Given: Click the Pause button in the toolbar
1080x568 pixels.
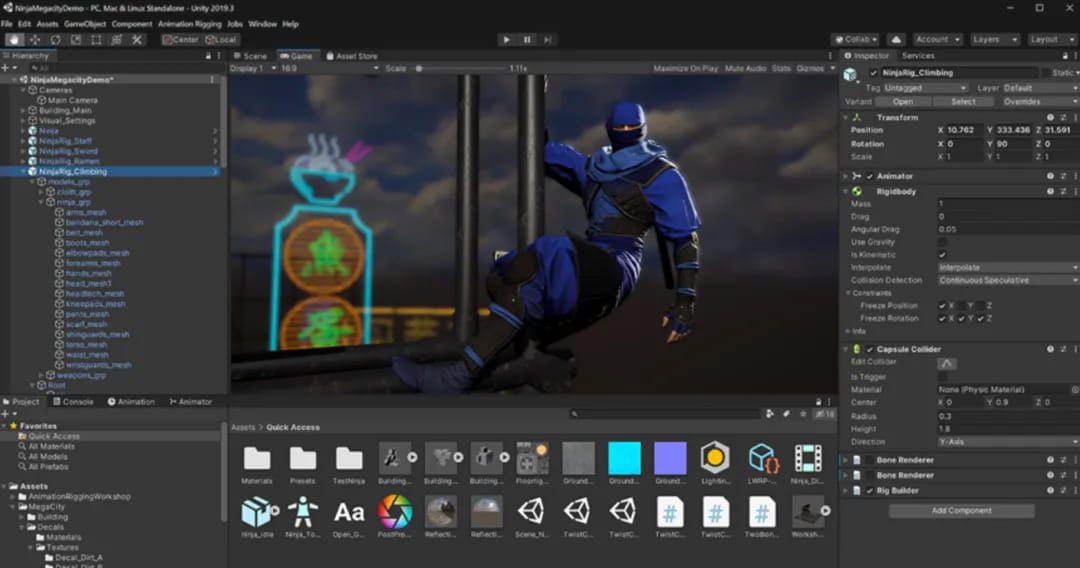Looking at the screenshot, I should pos(527,39).
